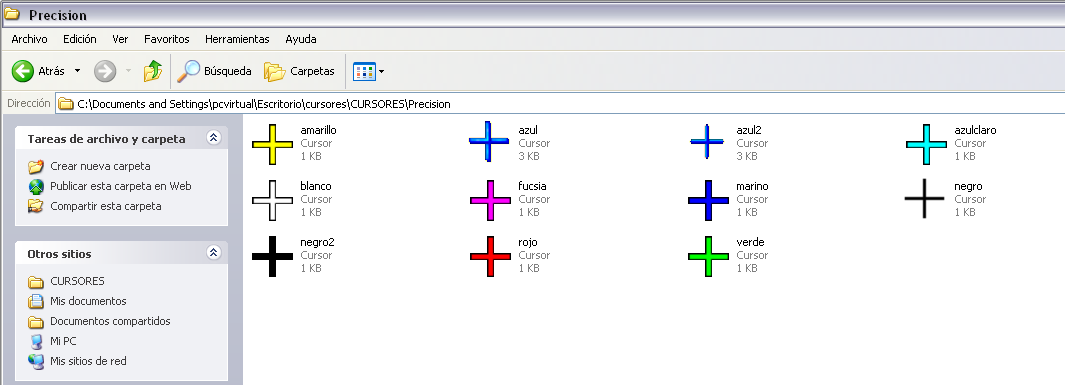Viewport: 1065px width, 385px height.
Task: Select the negro2 thick black cursor icon
Action: pos(272,256)
